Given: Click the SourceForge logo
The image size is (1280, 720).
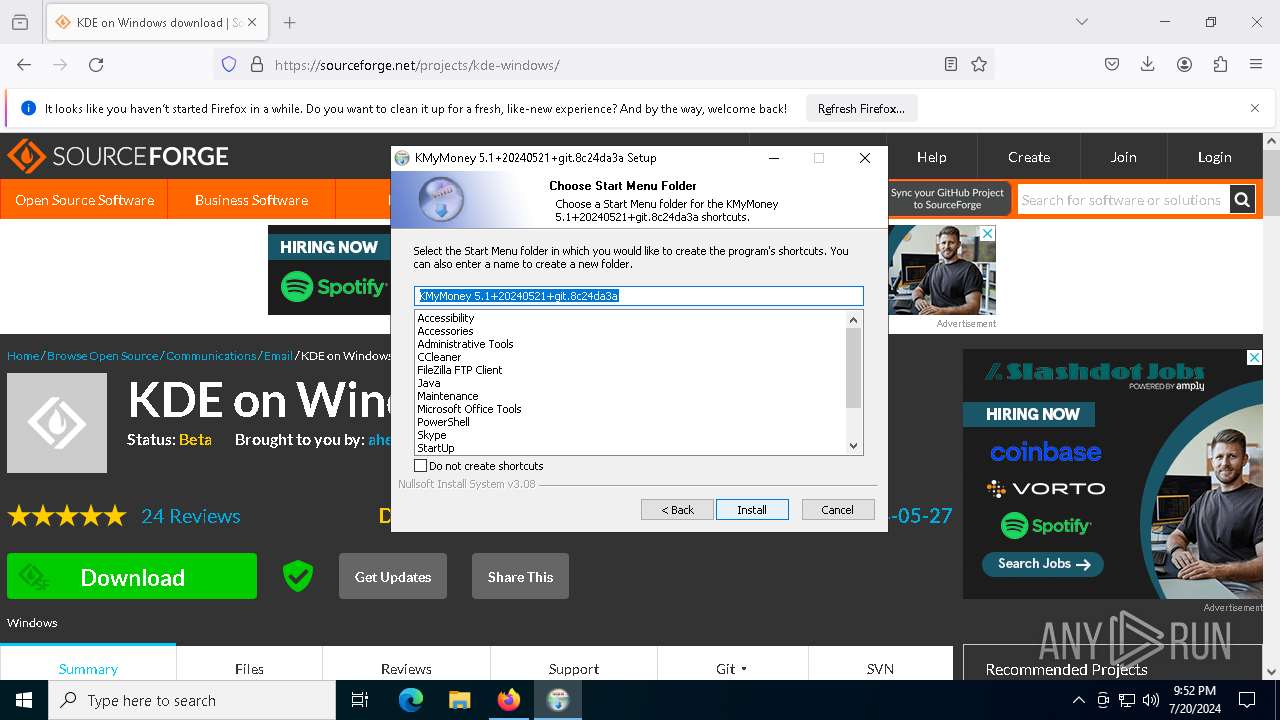Looking at the screenshot, I should (x=118, y=156).
